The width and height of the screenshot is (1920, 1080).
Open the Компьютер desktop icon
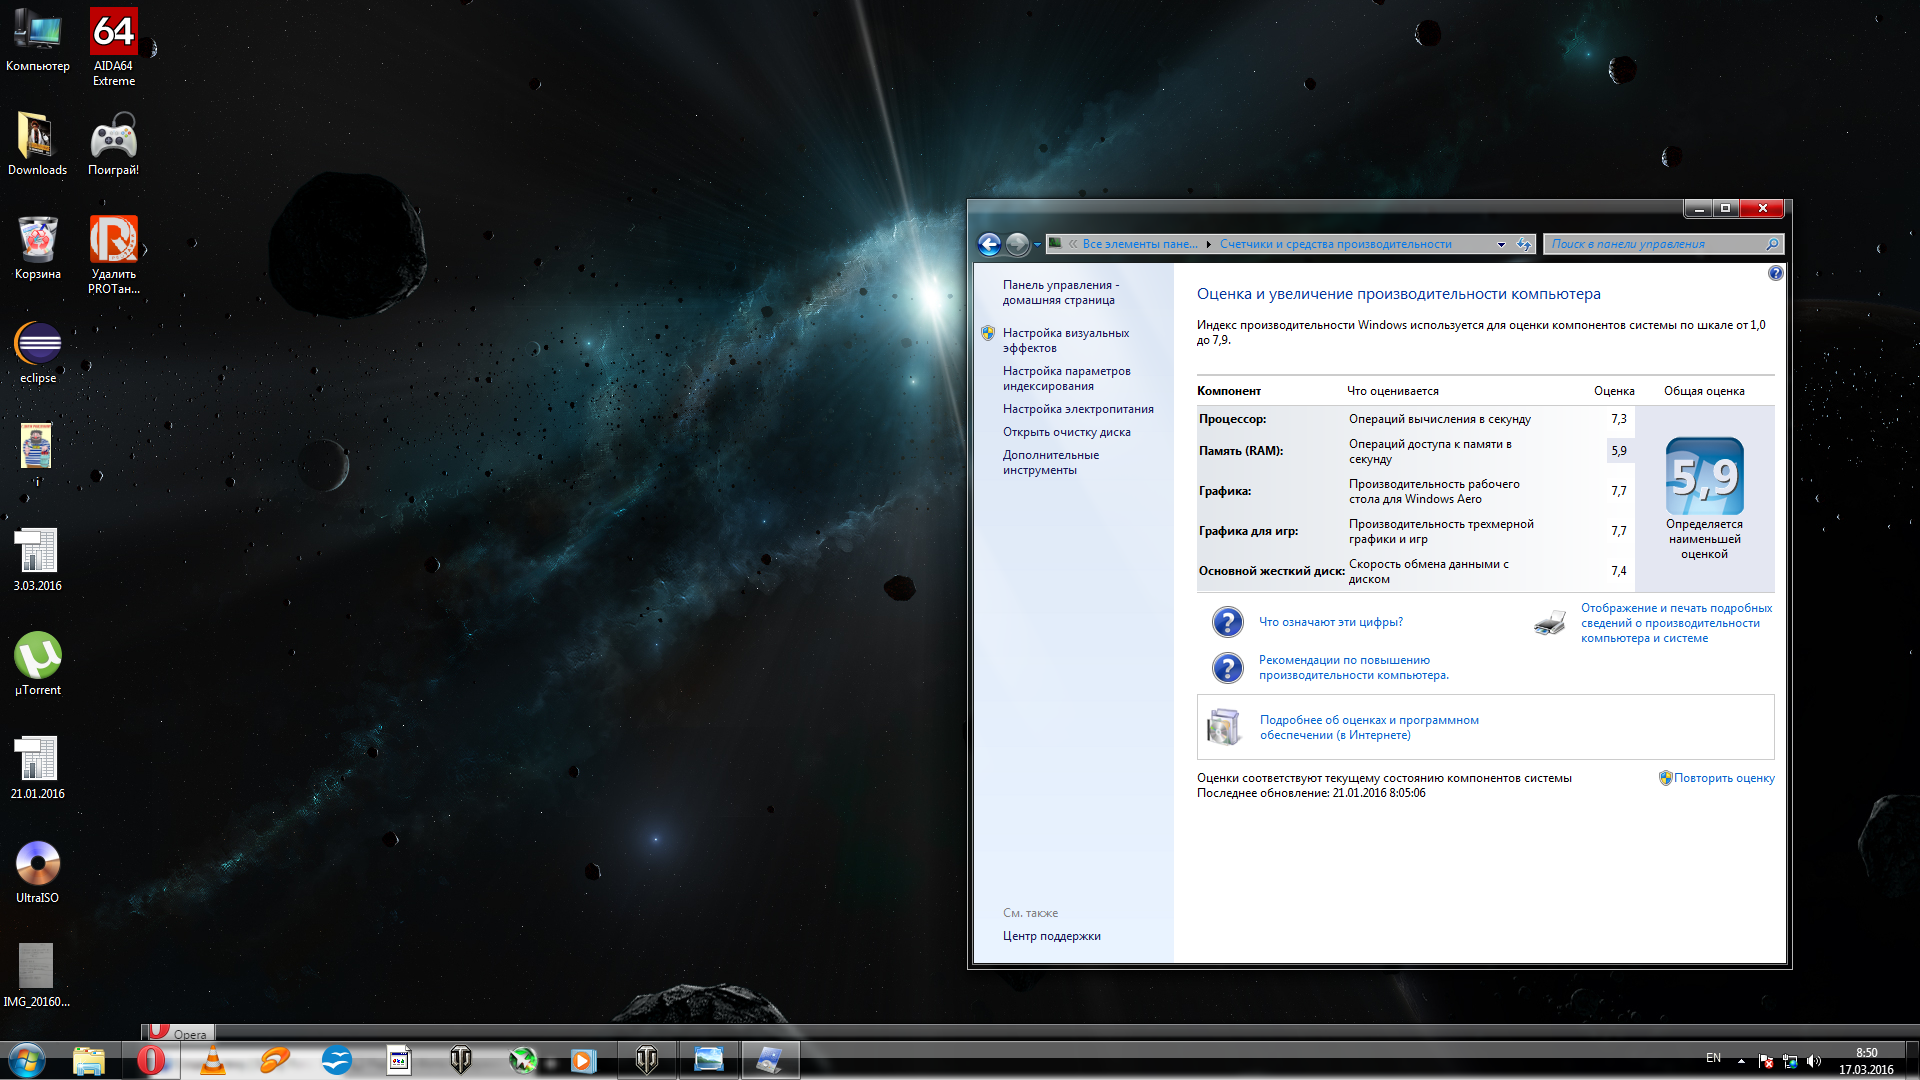pos(38,40)
